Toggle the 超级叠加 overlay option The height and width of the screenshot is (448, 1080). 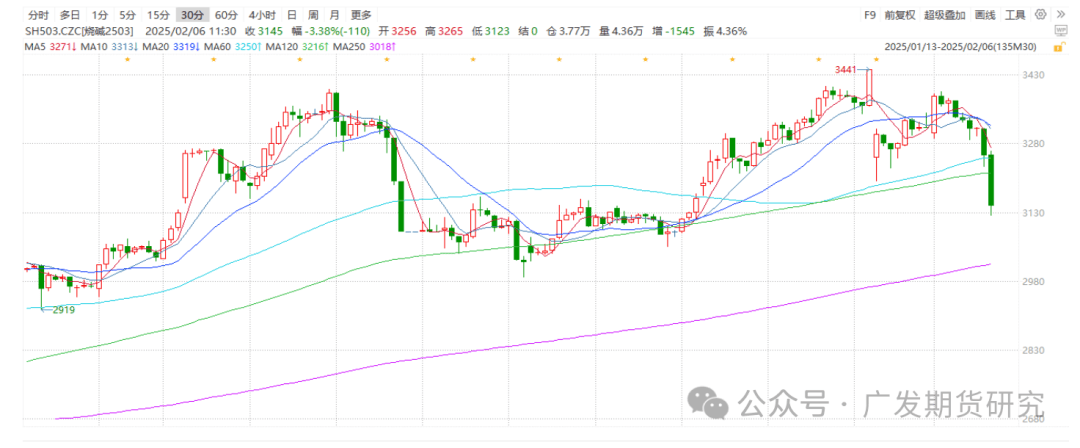945,15
